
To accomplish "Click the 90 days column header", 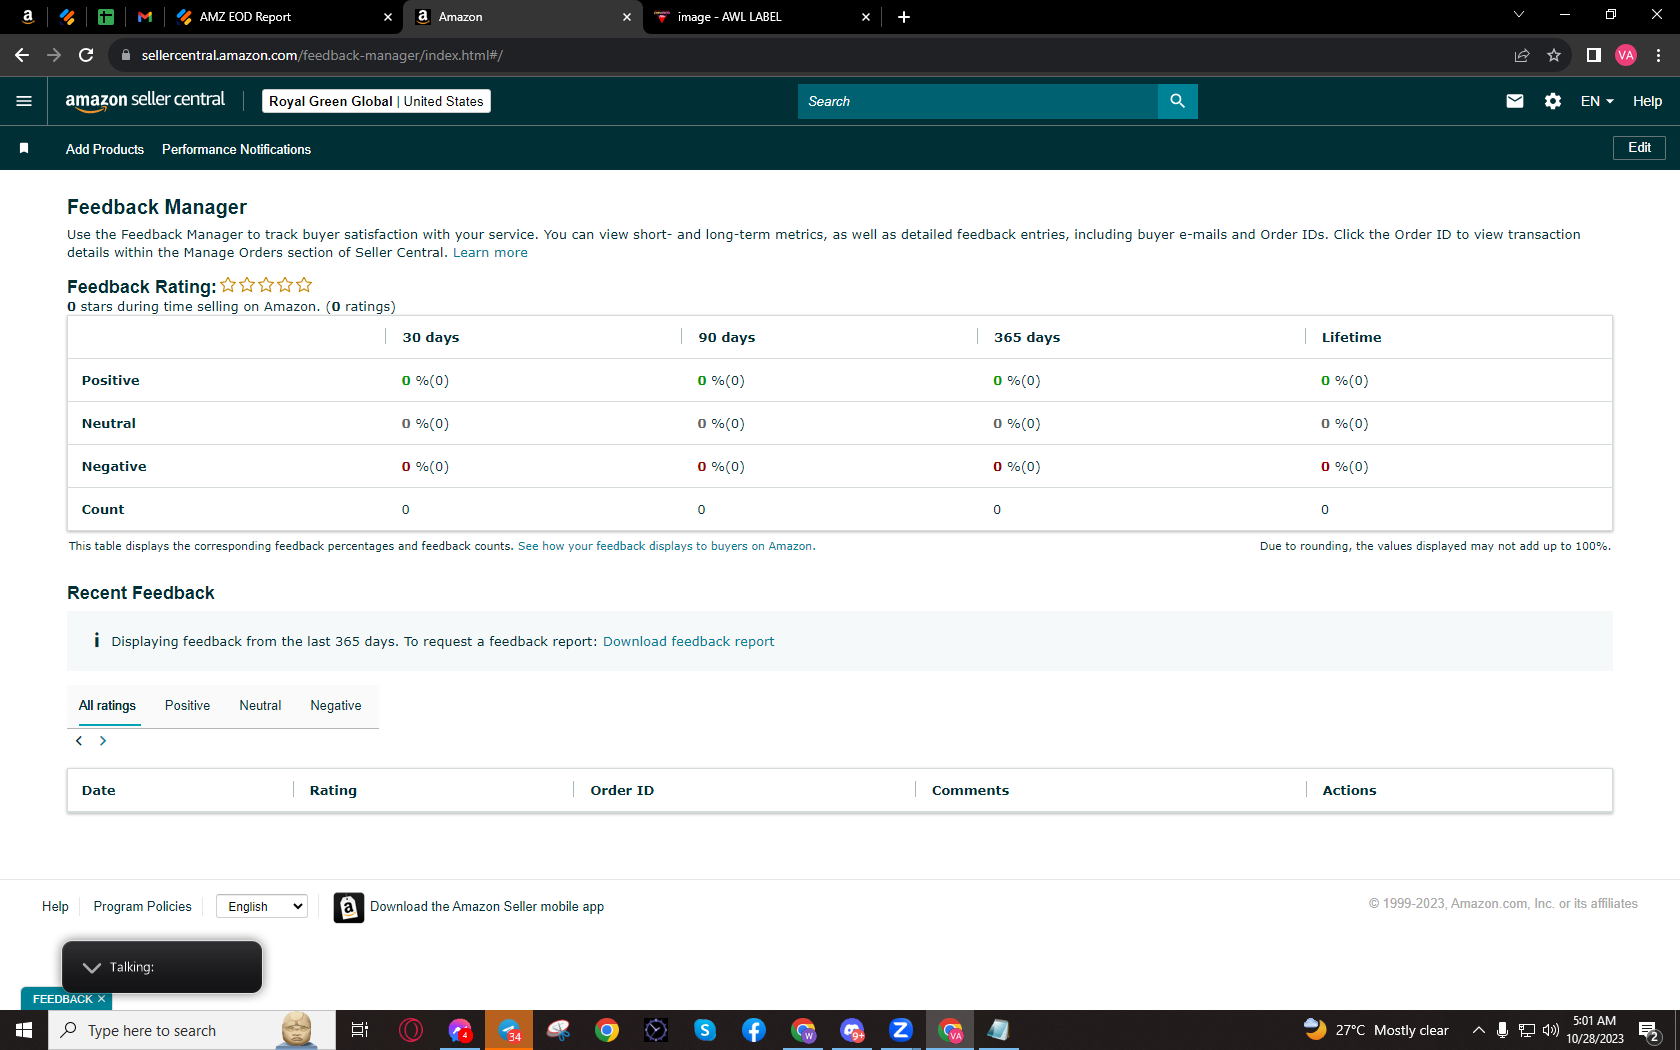I will coord(726,337).
